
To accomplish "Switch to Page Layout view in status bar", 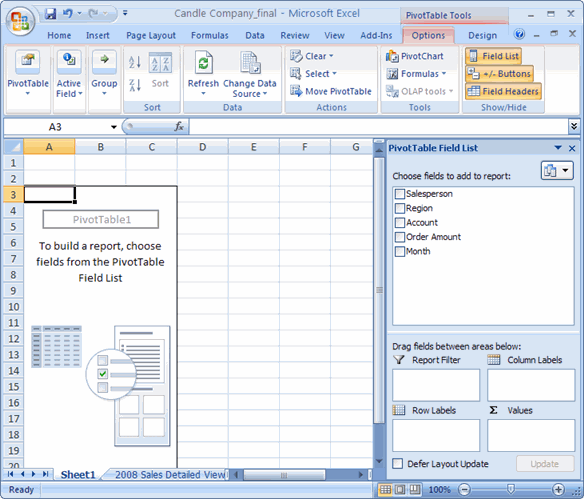I will (400, 489).
